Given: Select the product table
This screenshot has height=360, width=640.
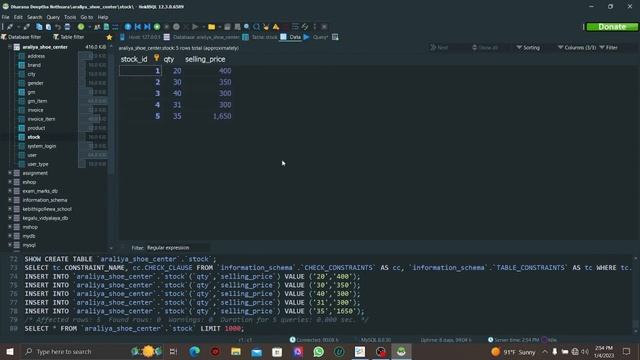Looking at the screenshot, I should tap(36, 128).
